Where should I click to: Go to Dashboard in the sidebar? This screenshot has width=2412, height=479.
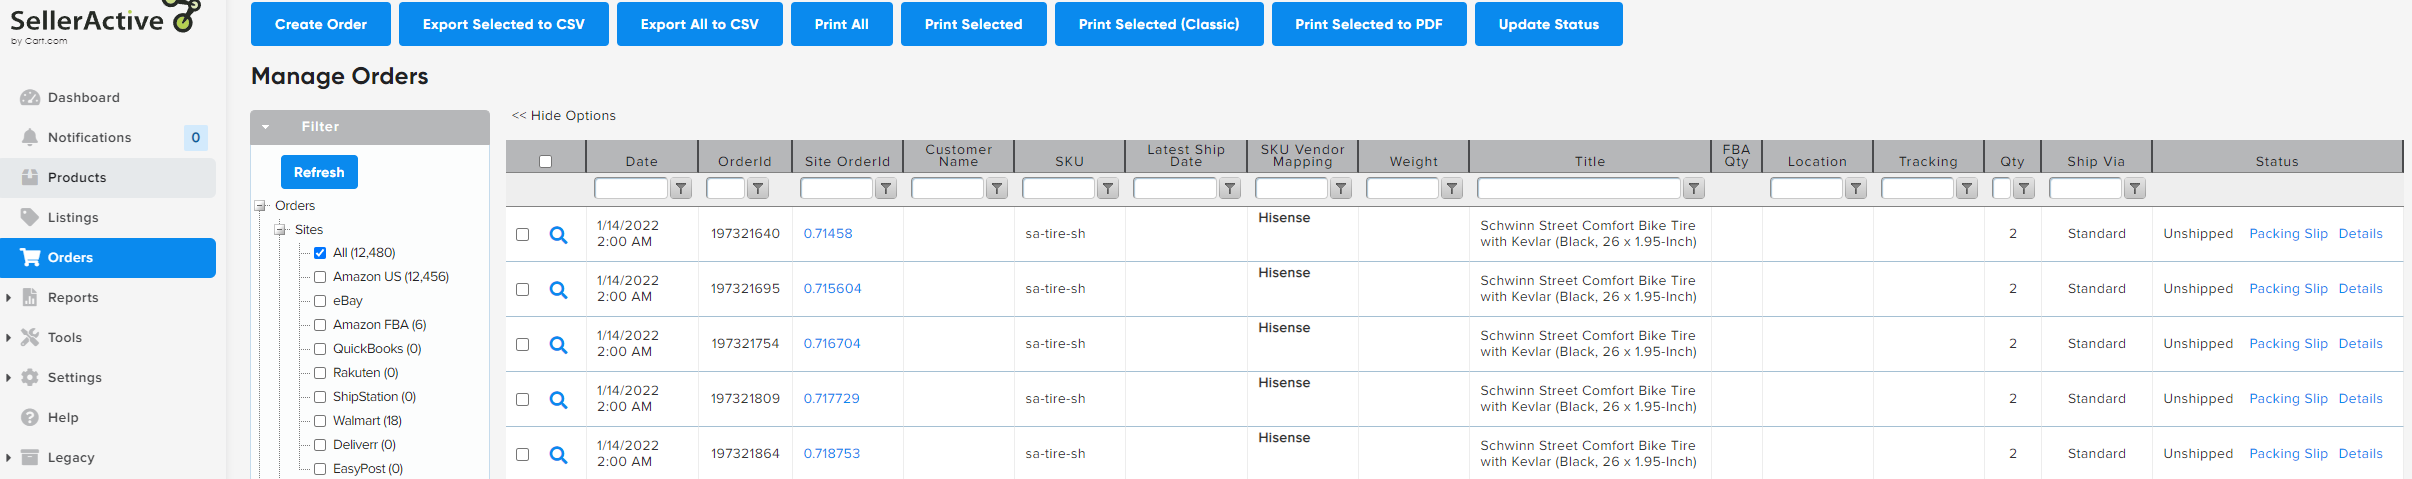pyautogui.click(x=84, y=98)
